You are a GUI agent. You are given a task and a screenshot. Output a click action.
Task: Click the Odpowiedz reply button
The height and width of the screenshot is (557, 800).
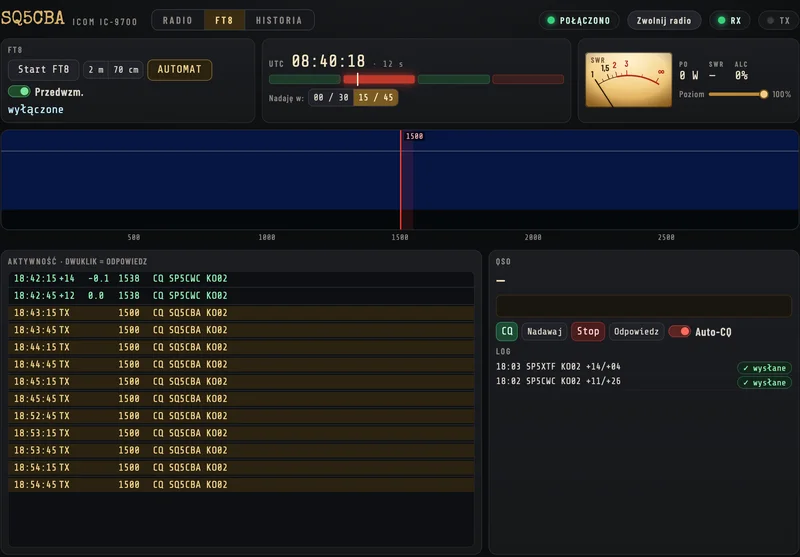pyautogui.click(x=636, y=332)
